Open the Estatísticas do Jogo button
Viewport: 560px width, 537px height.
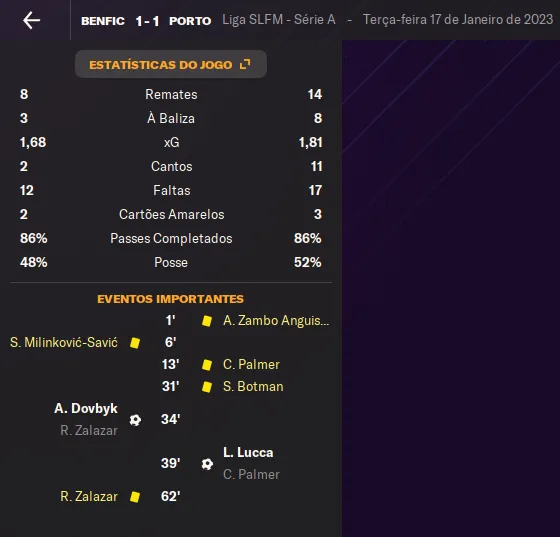(x=171, y=64)
